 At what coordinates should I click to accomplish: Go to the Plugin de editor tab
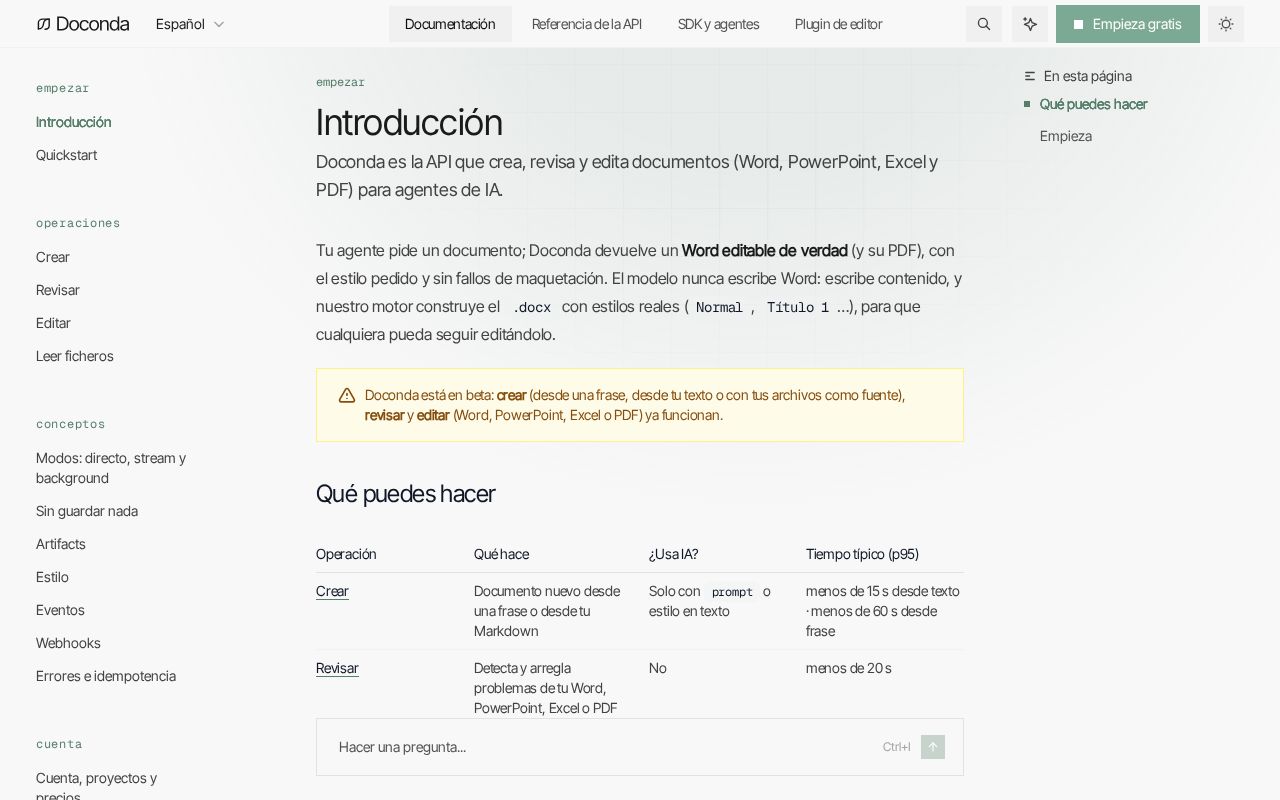click(838, 24)
